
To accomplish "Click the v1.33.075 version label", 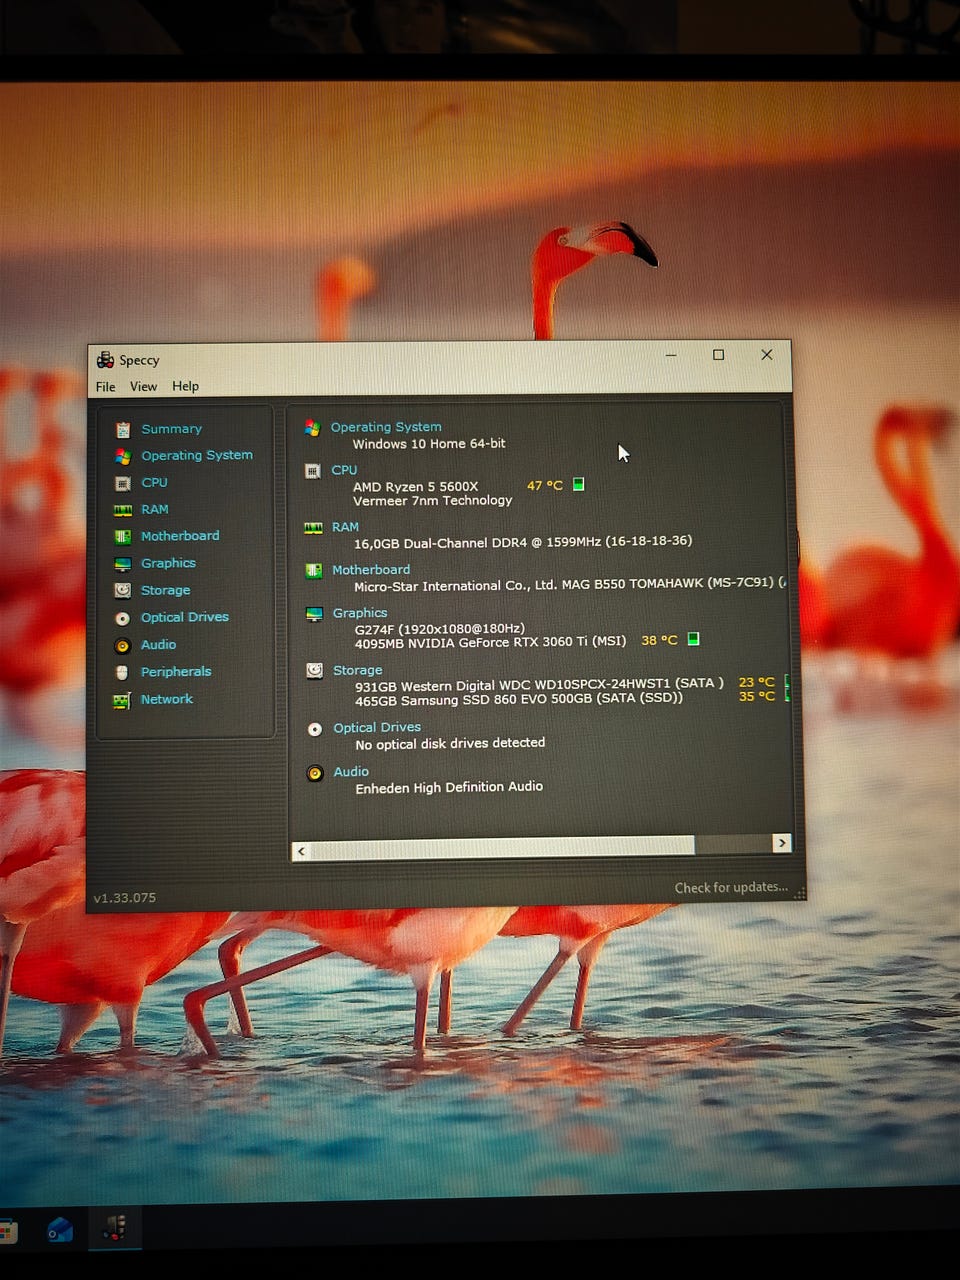I will point(125,898).
